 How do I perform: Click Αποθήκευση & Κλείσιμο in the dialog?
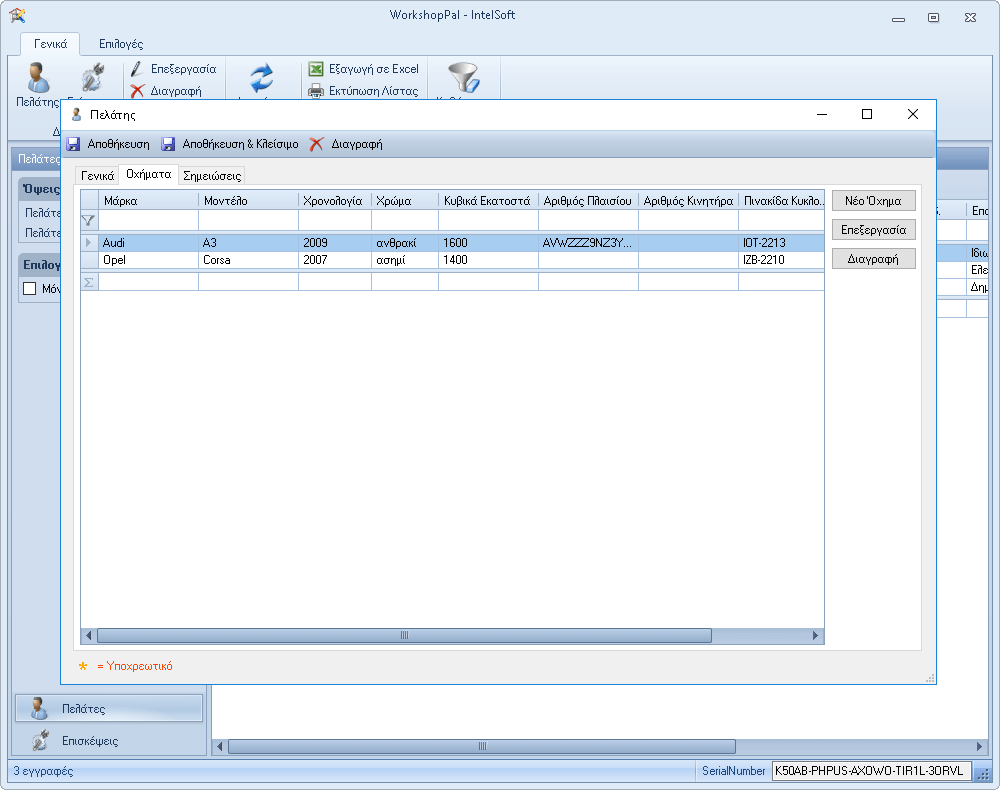coord(229,144)
